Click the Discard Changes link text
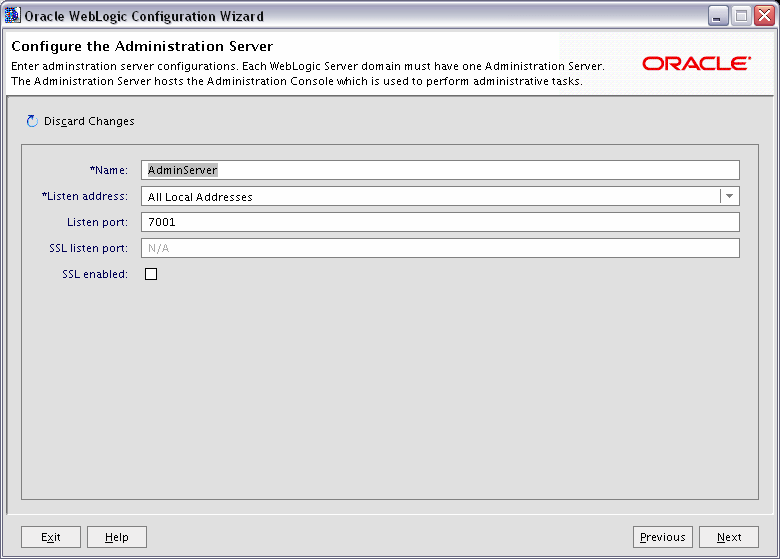 pos(89,121)
